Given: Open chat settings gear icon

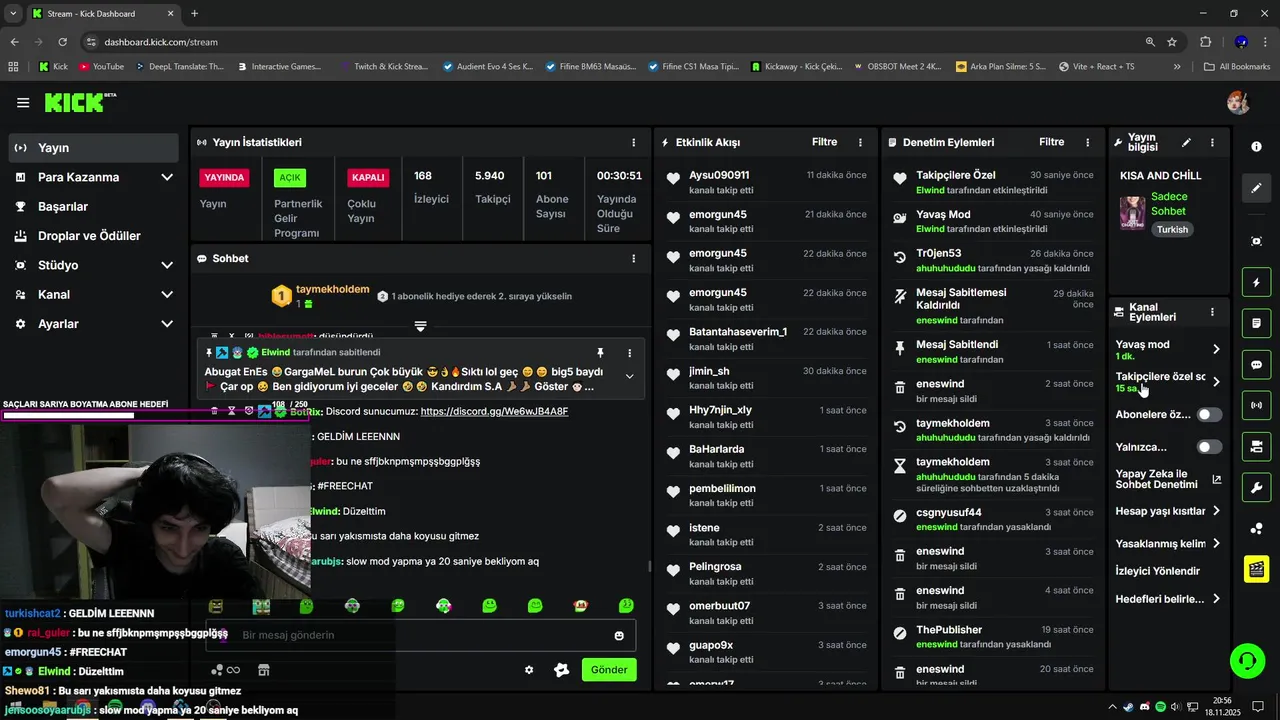Looking at the screenshot, I should (529, 670).
